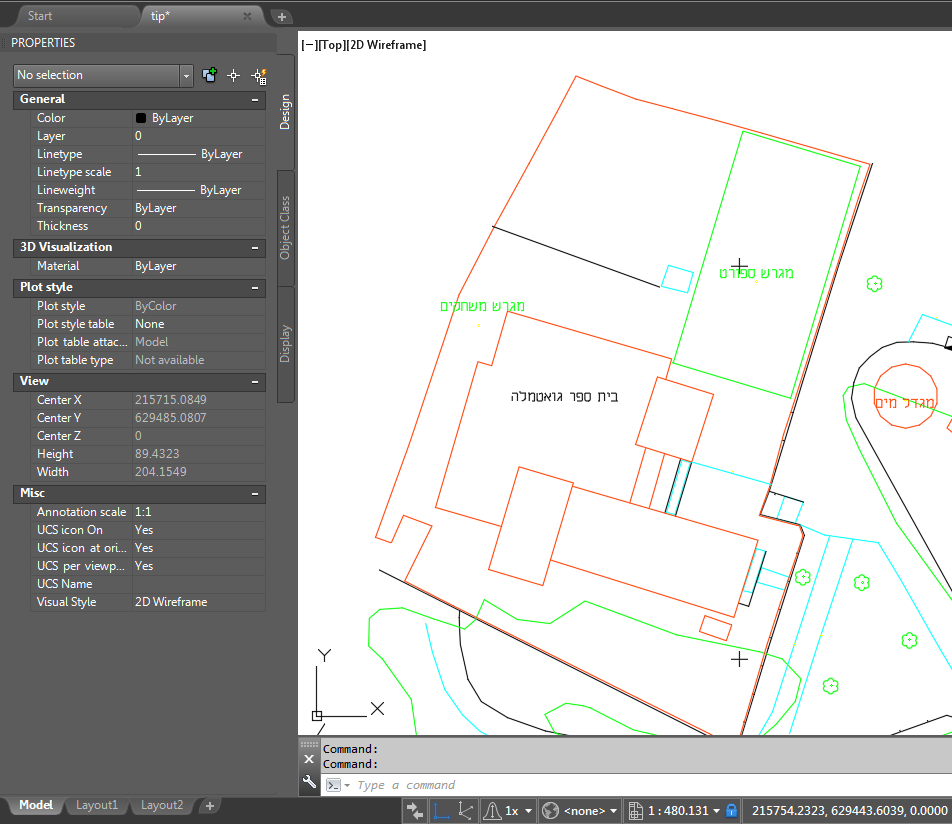Switch to the Object Class side tab

click(x=285, y=228)
